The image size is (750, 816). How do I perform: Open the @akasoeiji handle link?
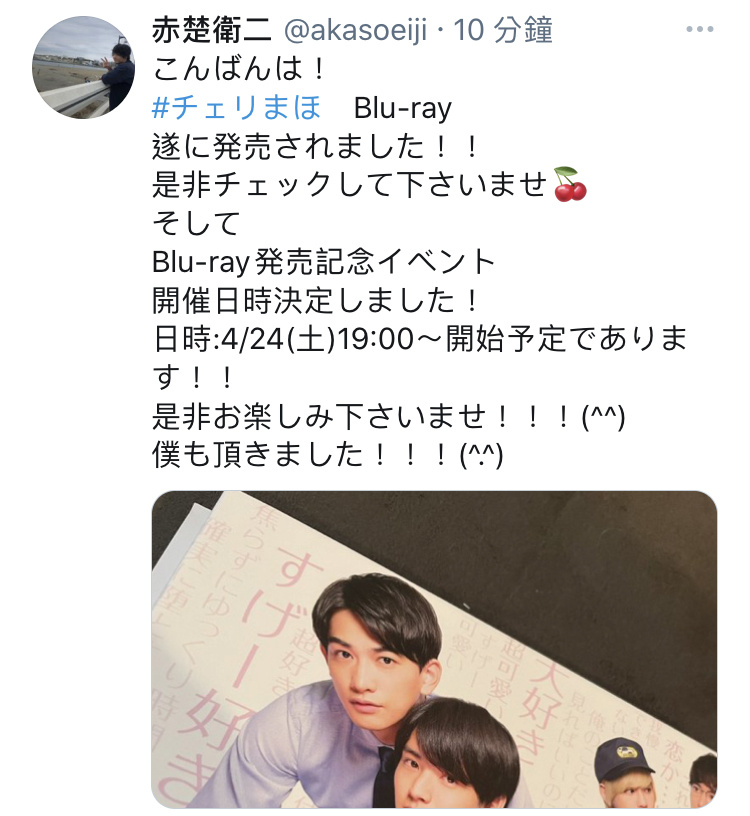coord(355,30)
